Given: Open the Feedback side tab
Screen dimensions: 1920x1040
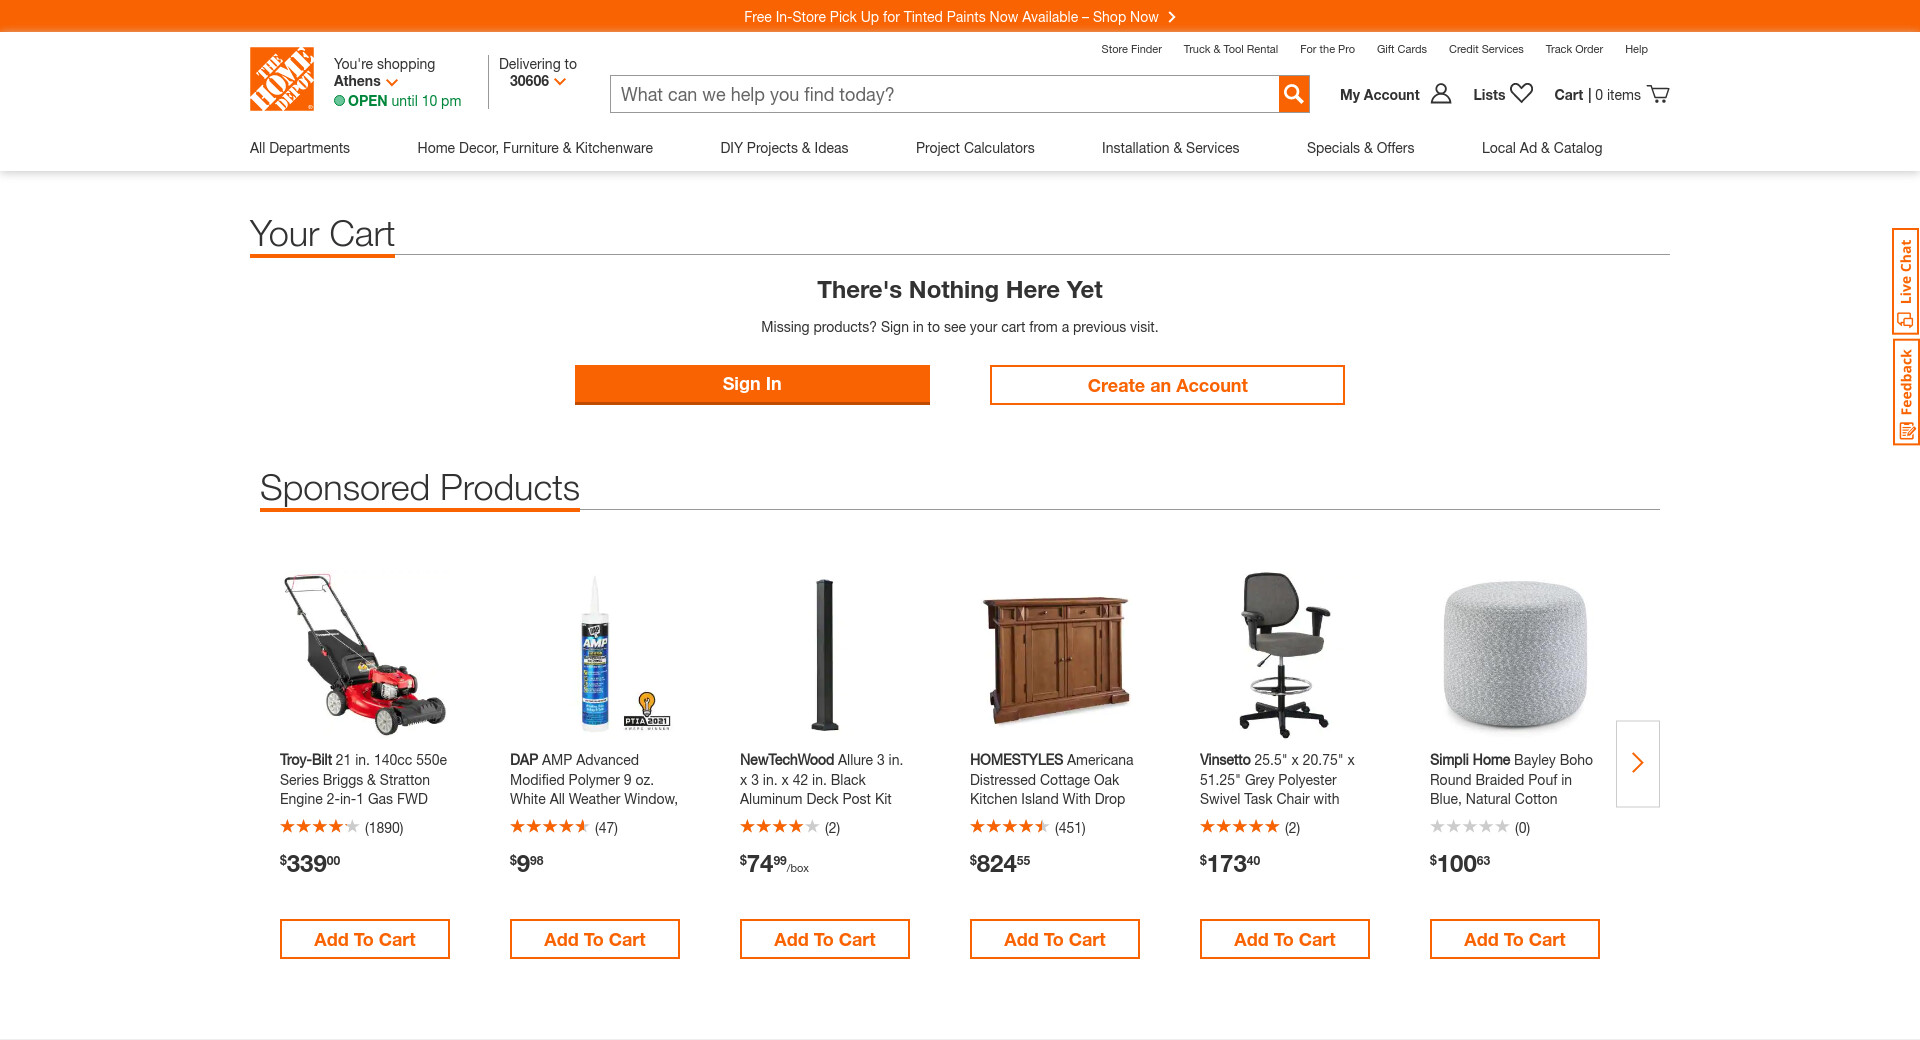Looking at the screenshot, I should [x=1905, y=392].
